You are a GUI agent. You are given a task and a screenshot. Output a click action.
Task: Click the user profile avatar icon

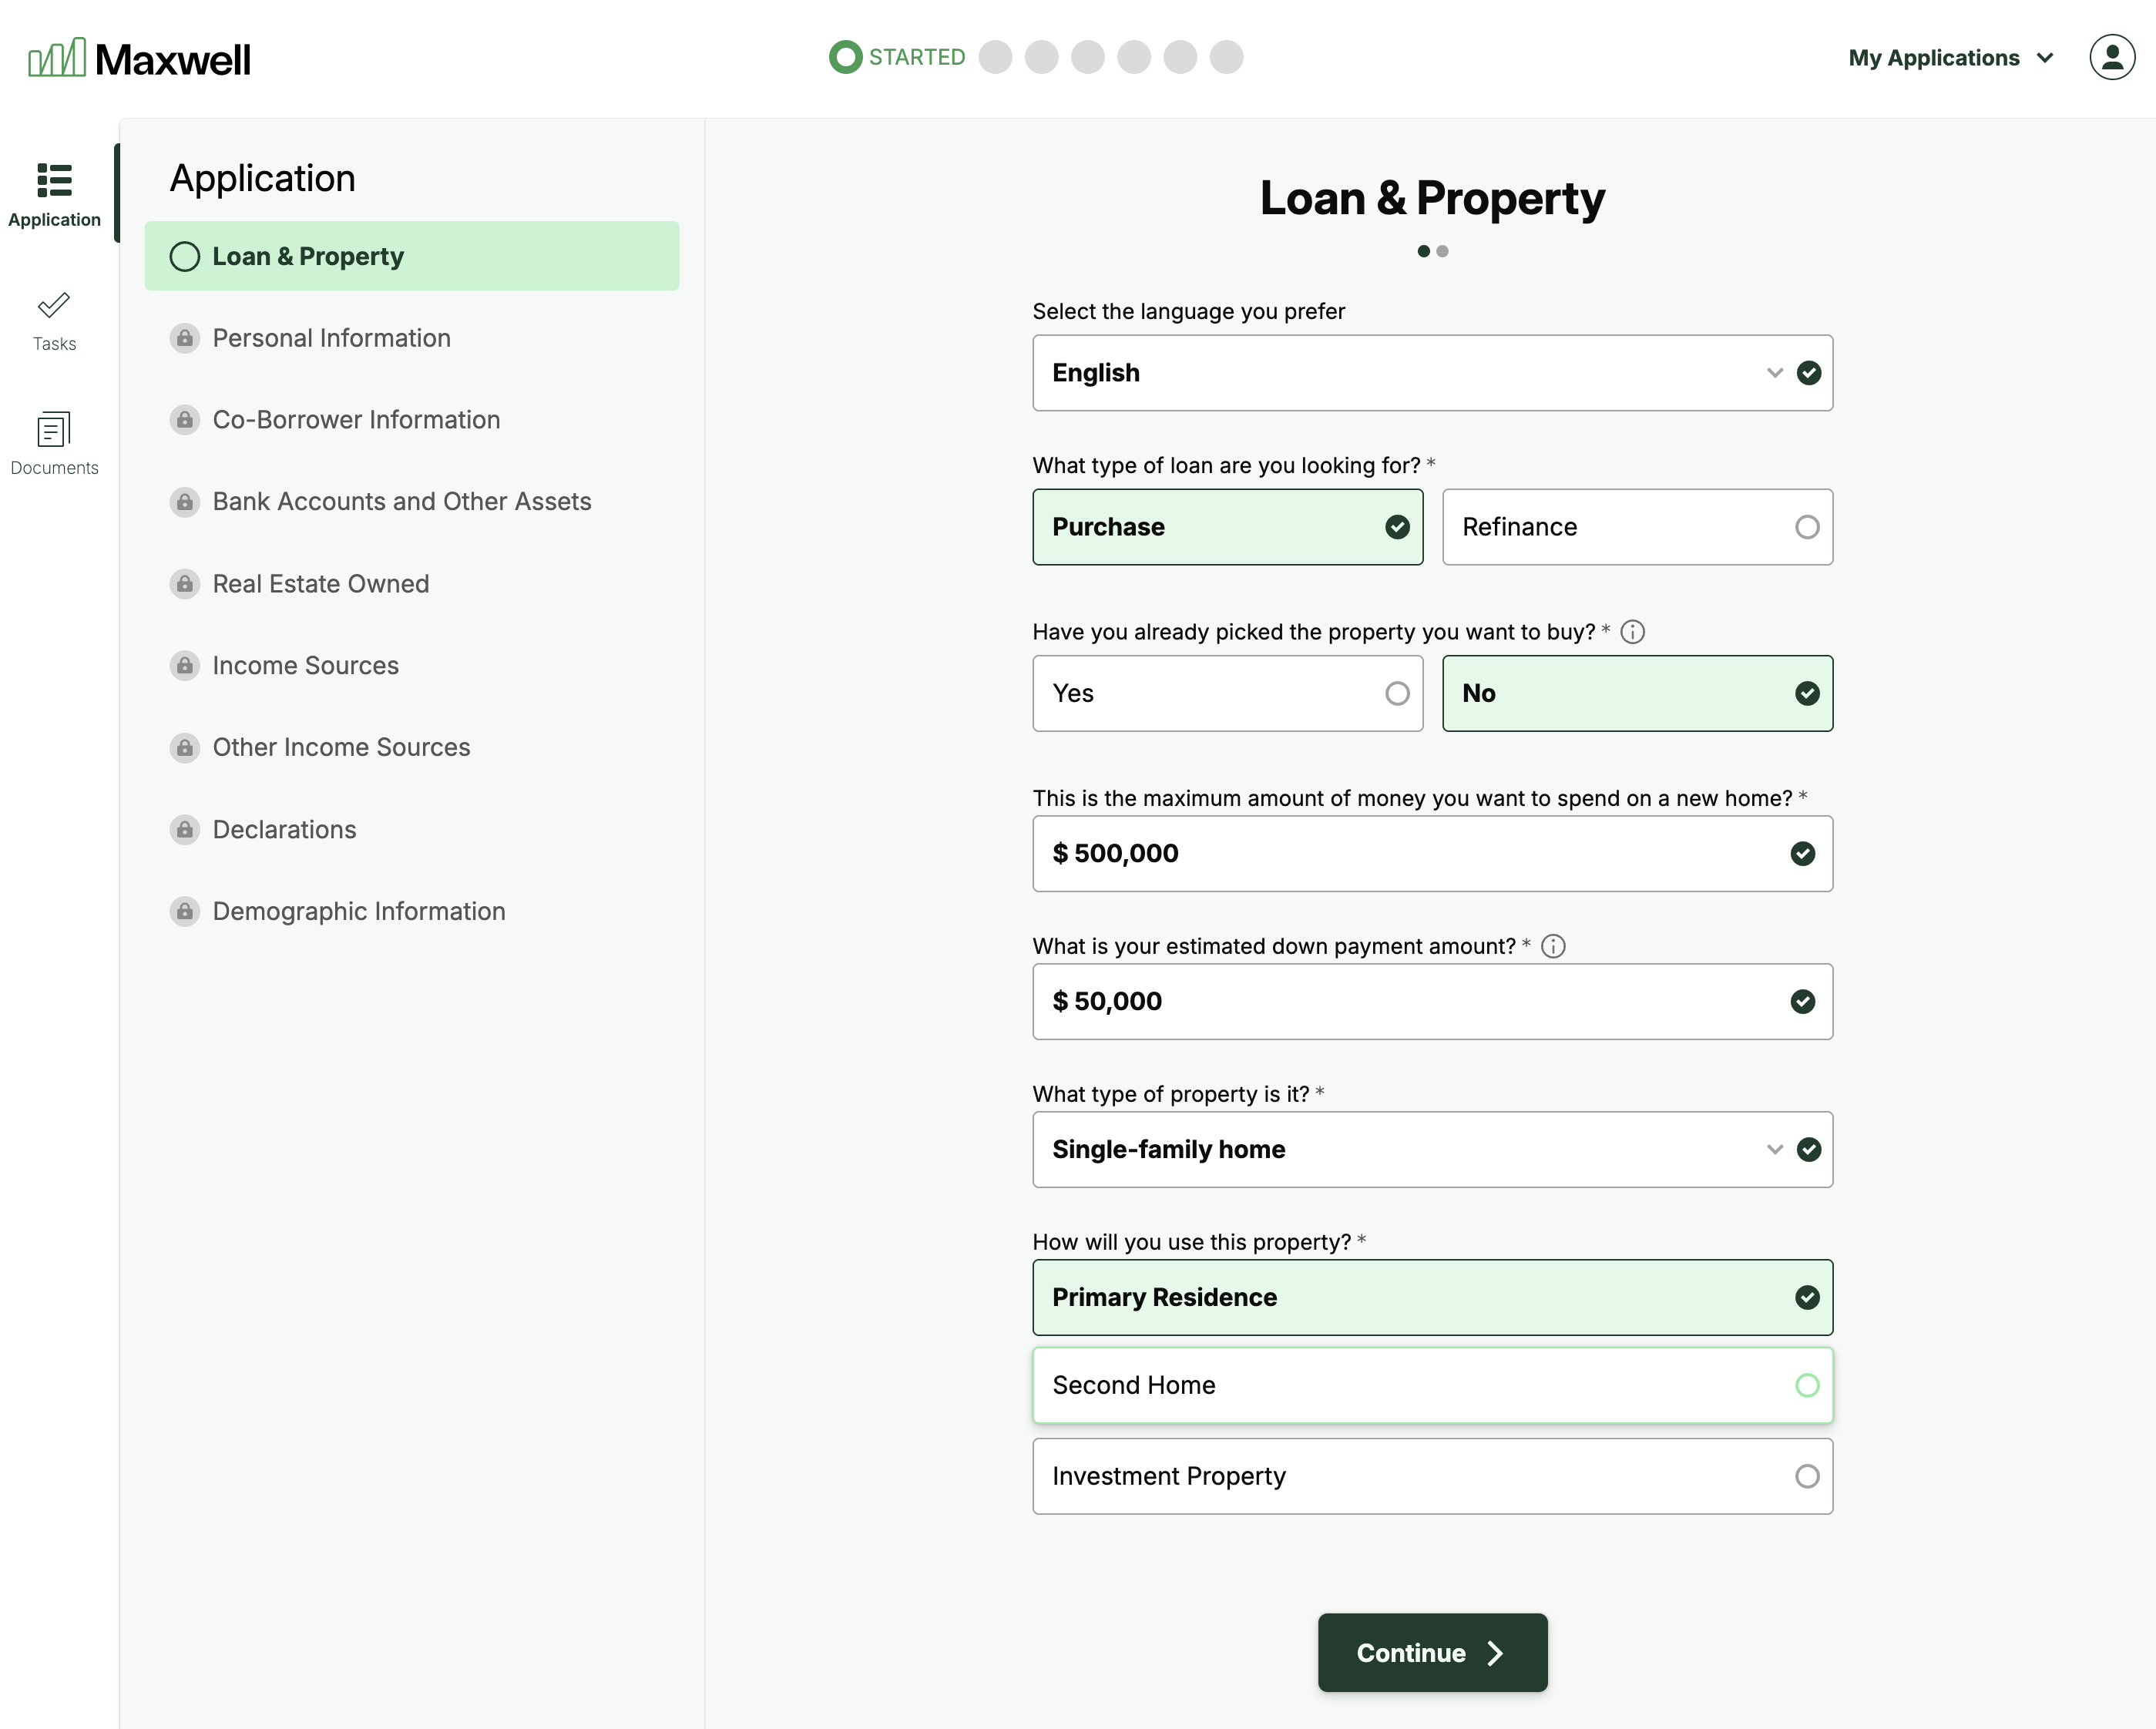pos(2111,57)
